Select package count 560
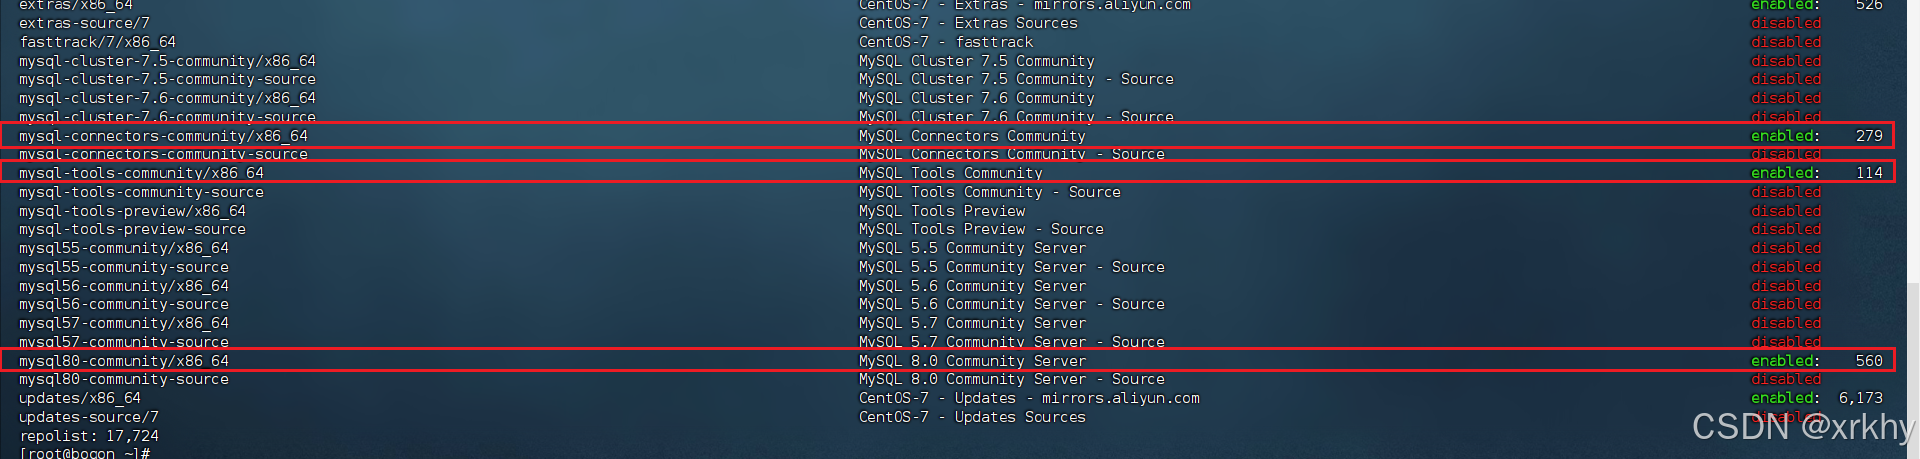 click(x=1869, y=361)
